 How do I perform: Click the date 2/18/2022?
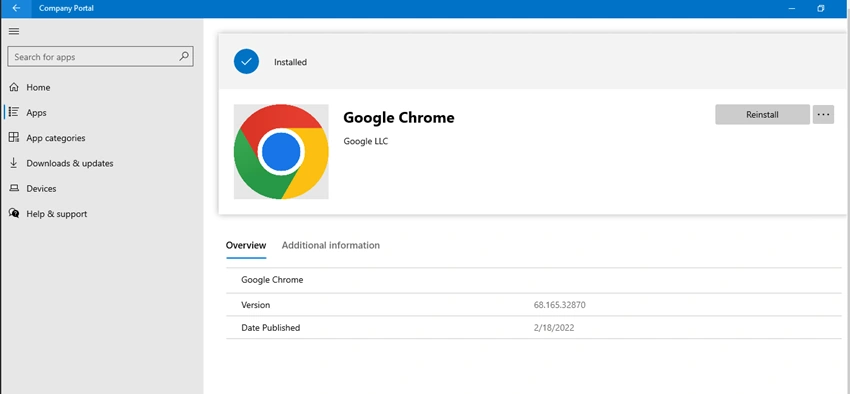point(554,327)
